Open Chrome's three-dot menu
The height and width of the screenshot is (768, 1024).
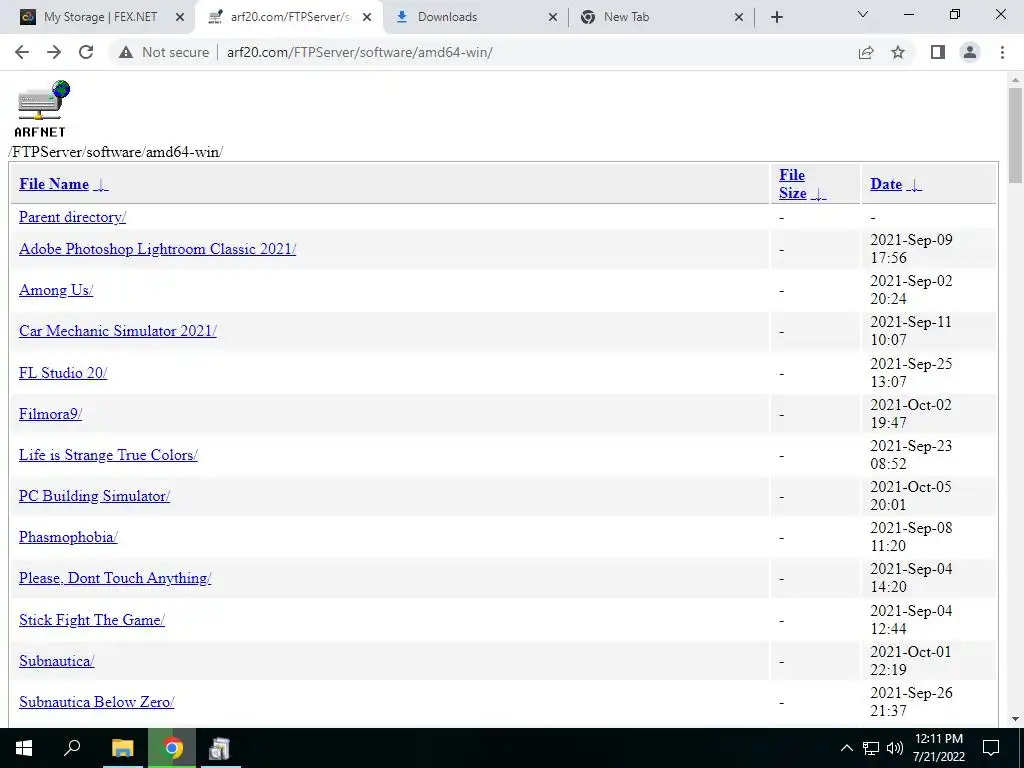(x=1002, y=52)
